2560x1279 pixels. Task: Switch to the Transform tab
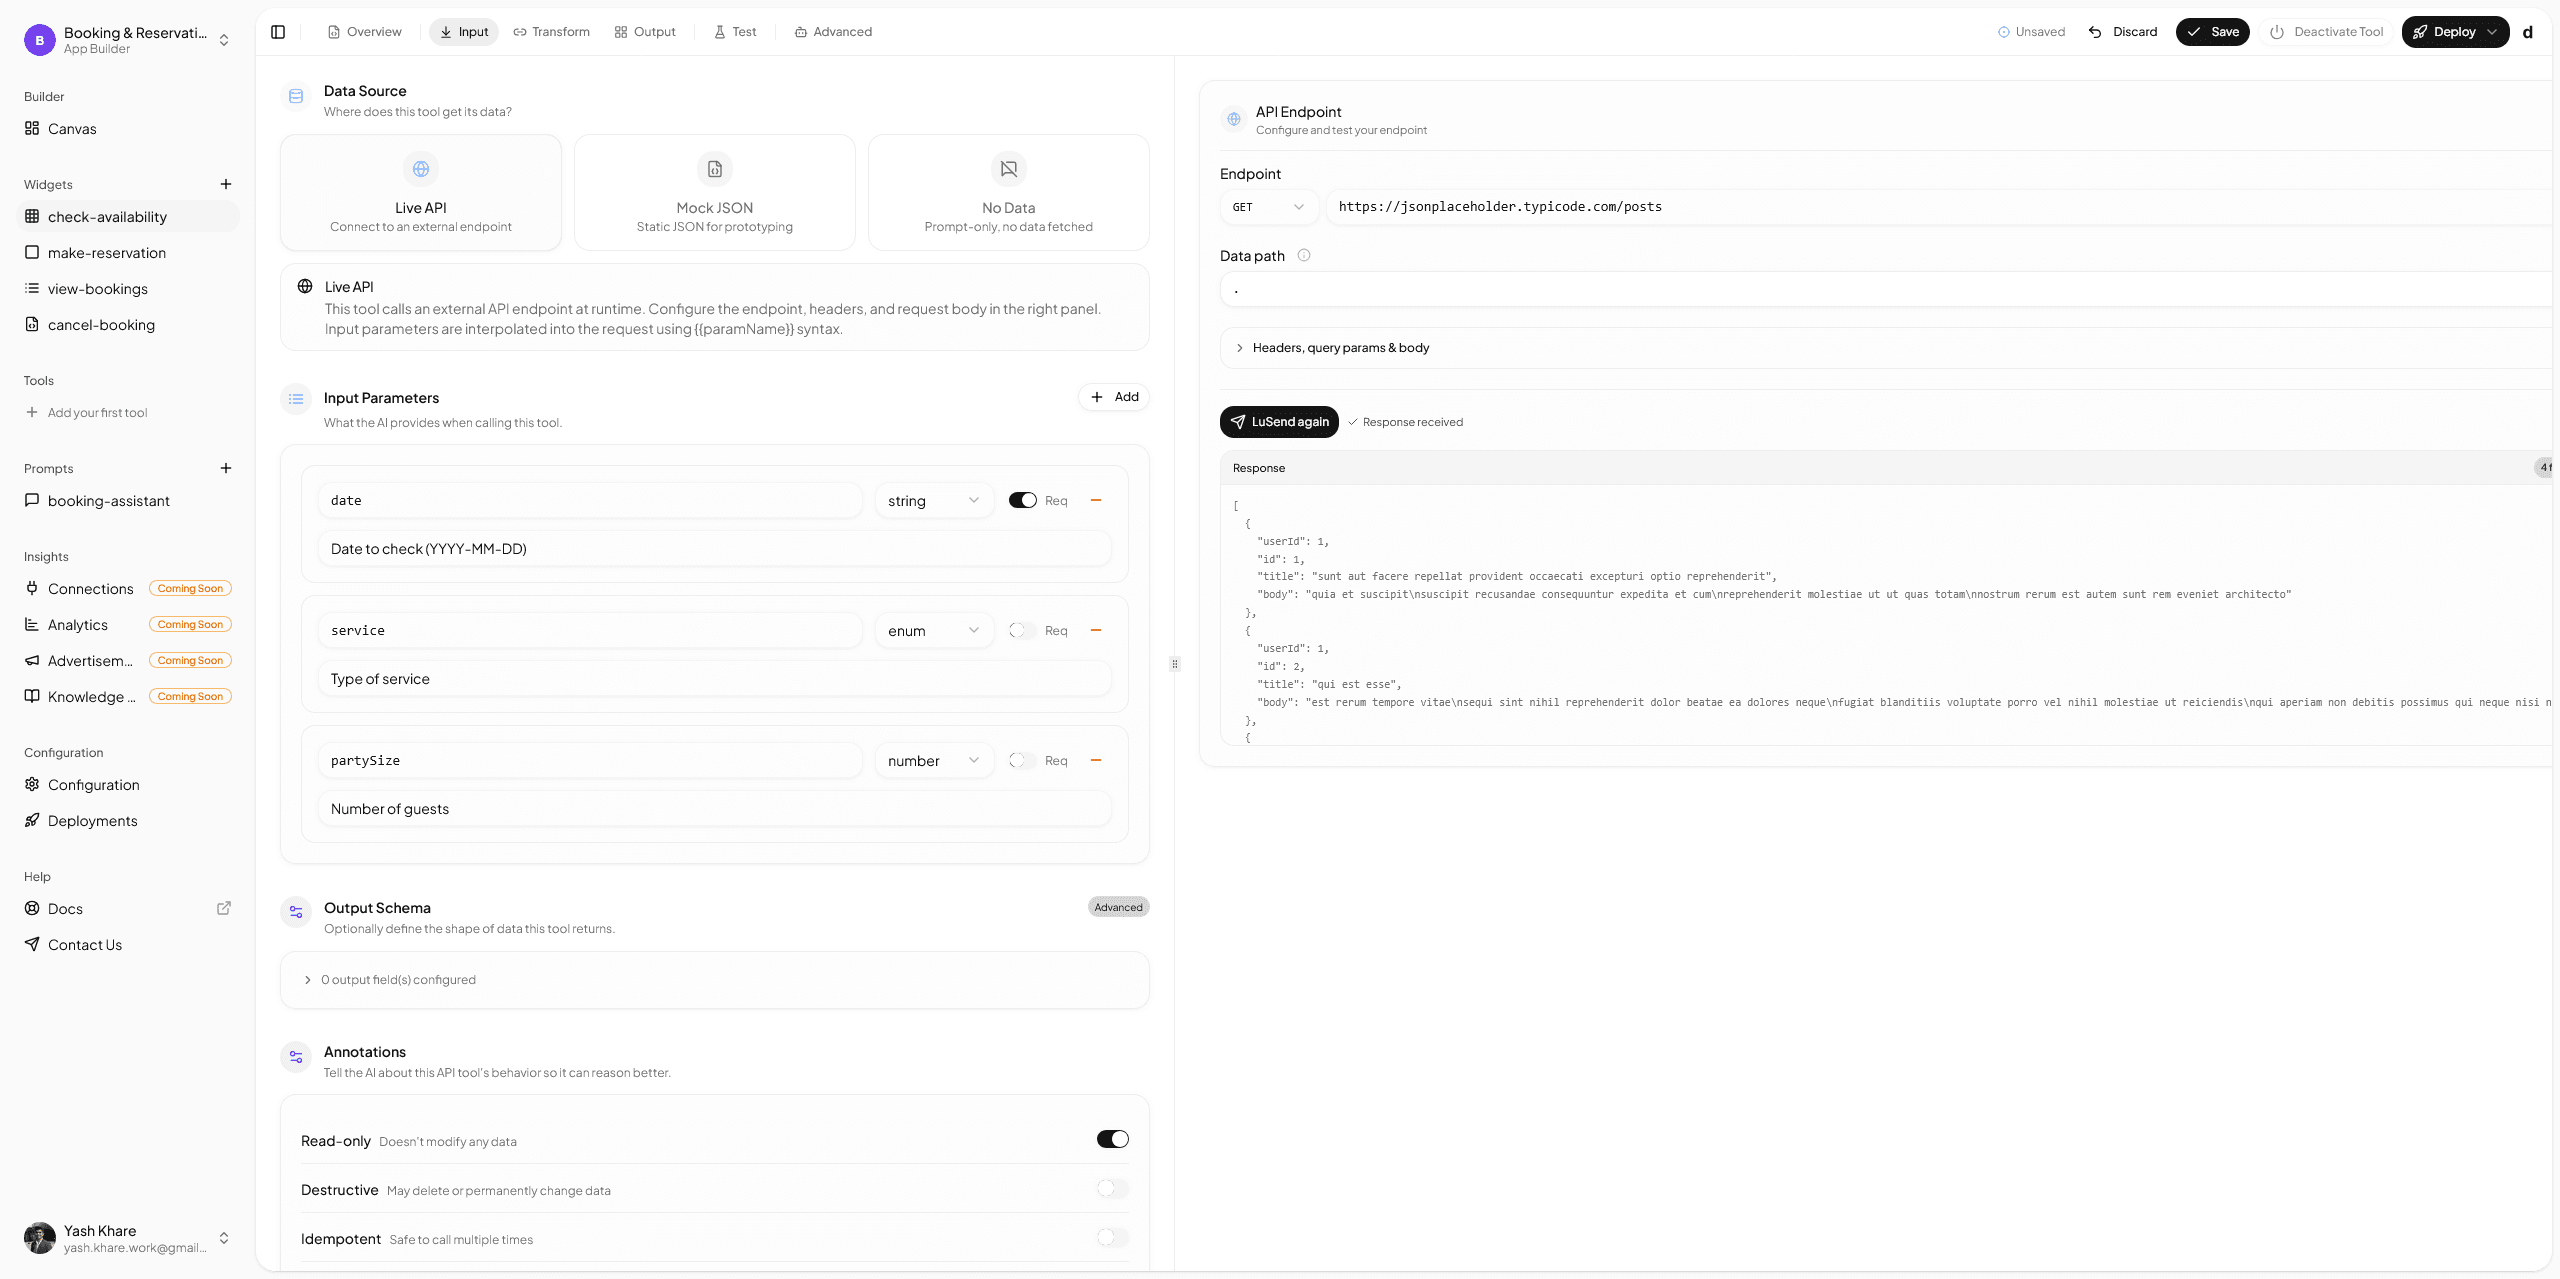tap(551, 31)
